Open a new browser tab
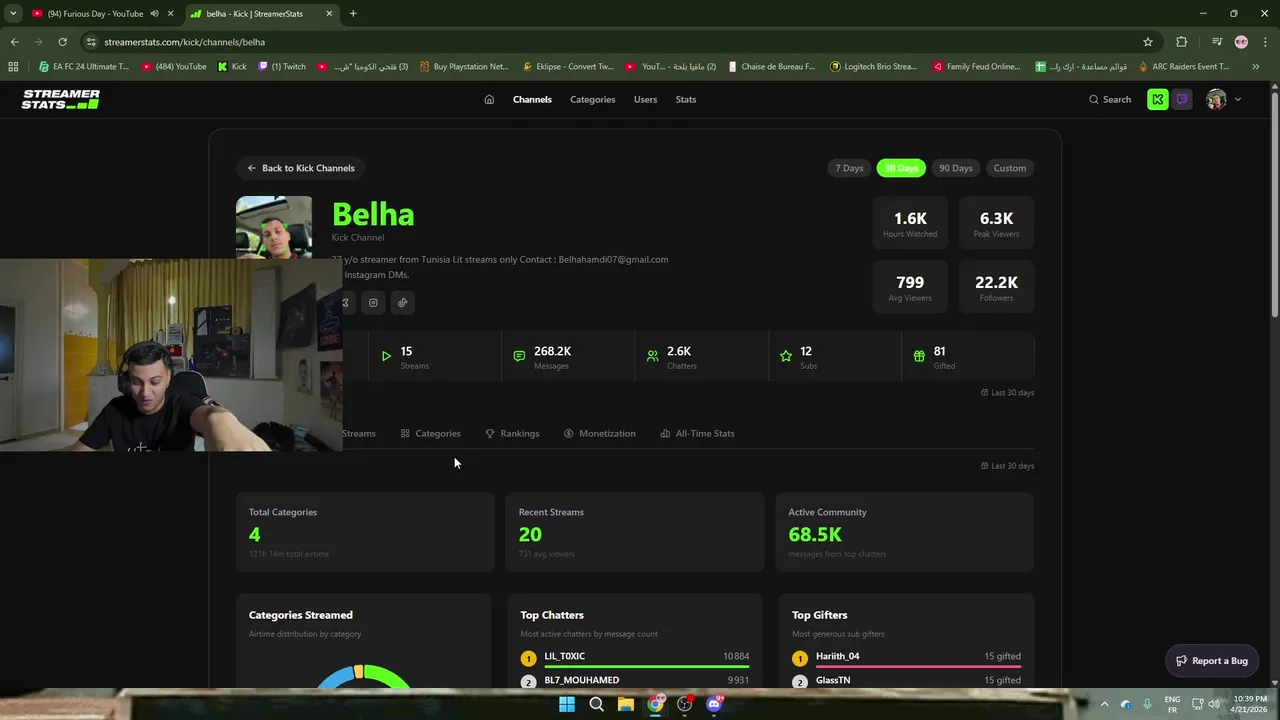The width and height of the screenshot is (1280, 720). point(353,14)
